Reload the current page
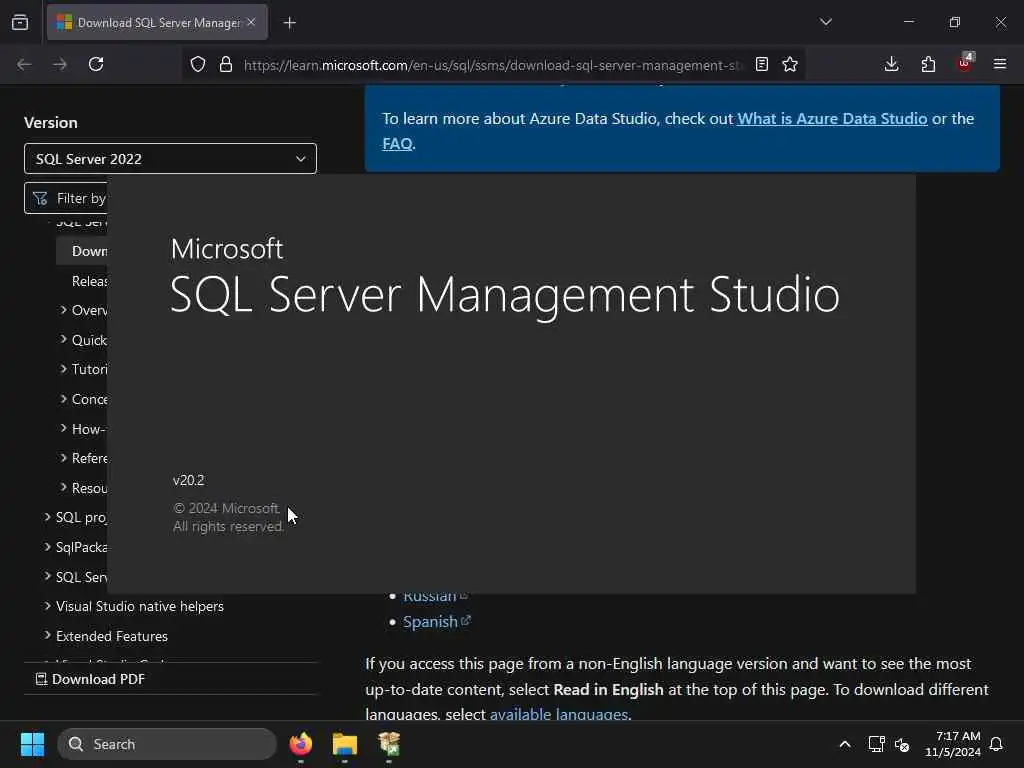 click(96, 64)
